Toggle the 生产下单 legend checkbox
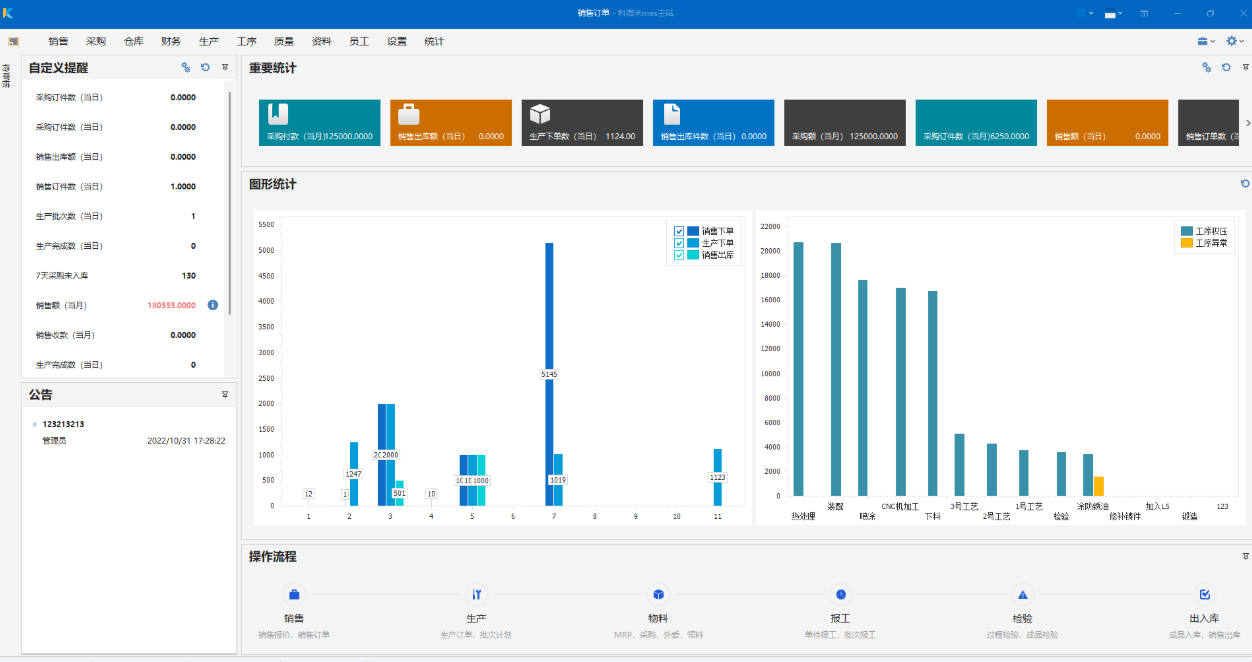 tap(679, 243)
